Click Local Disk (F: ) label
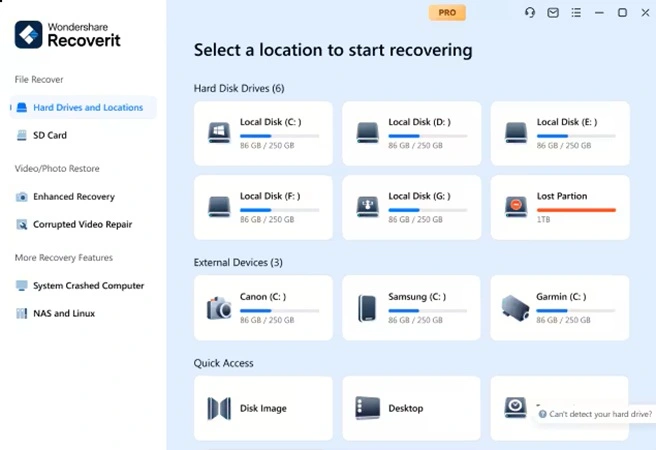Viewport: 656px width, 450px height. [x=270, y=196]
